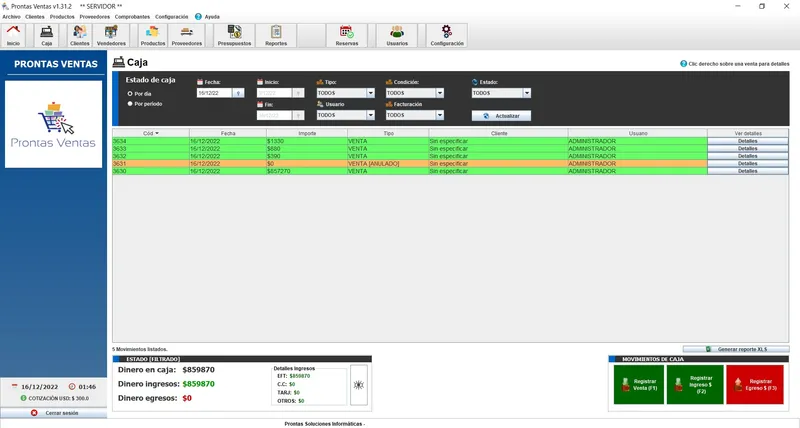This screenshot has height=428, width=800.
Task: Click the Dinero egresos $0 value
Action: [187, 398]
